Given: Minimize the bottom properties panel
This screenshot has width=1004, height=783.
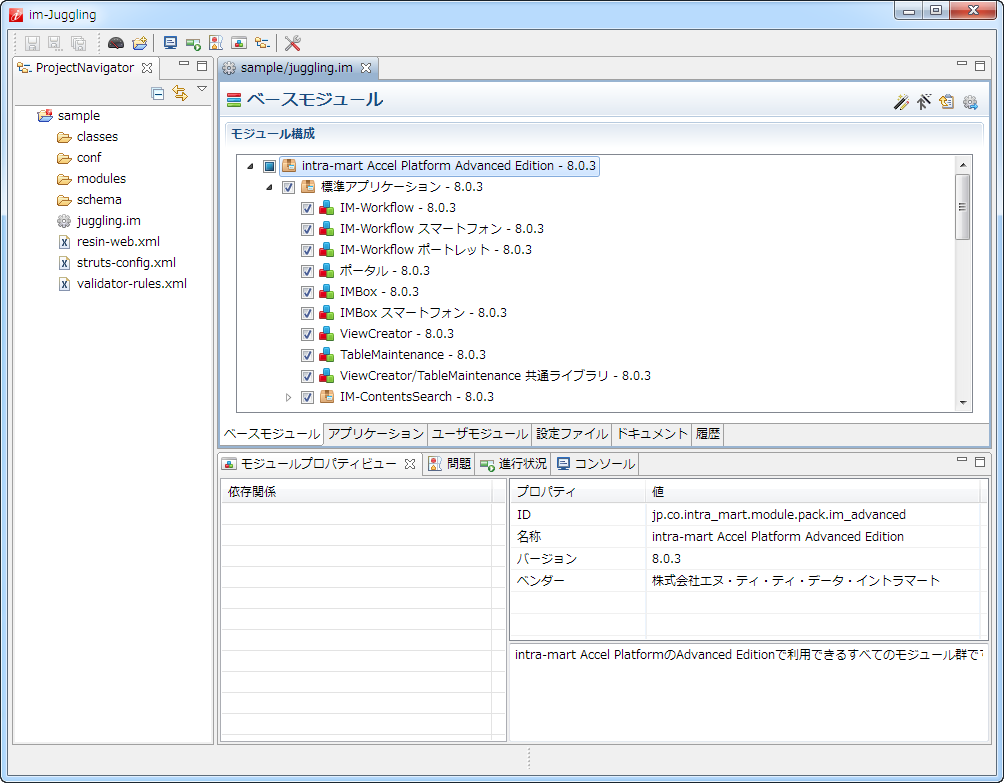Looking at the screenshot, I should [962, 460].
